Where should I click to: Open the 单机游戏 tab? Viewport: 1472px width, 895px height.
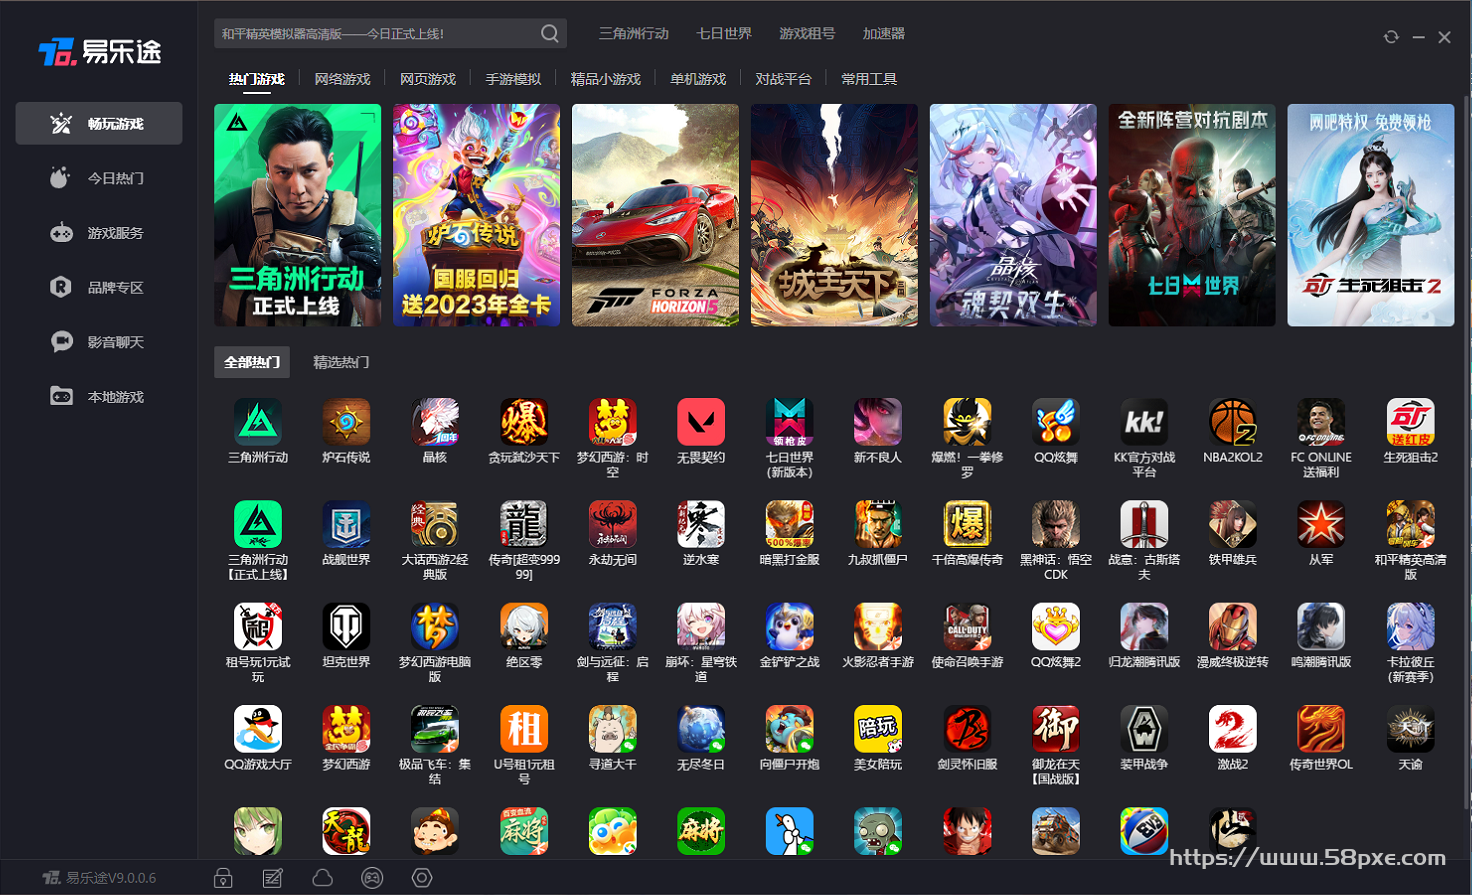pos(698,79)
